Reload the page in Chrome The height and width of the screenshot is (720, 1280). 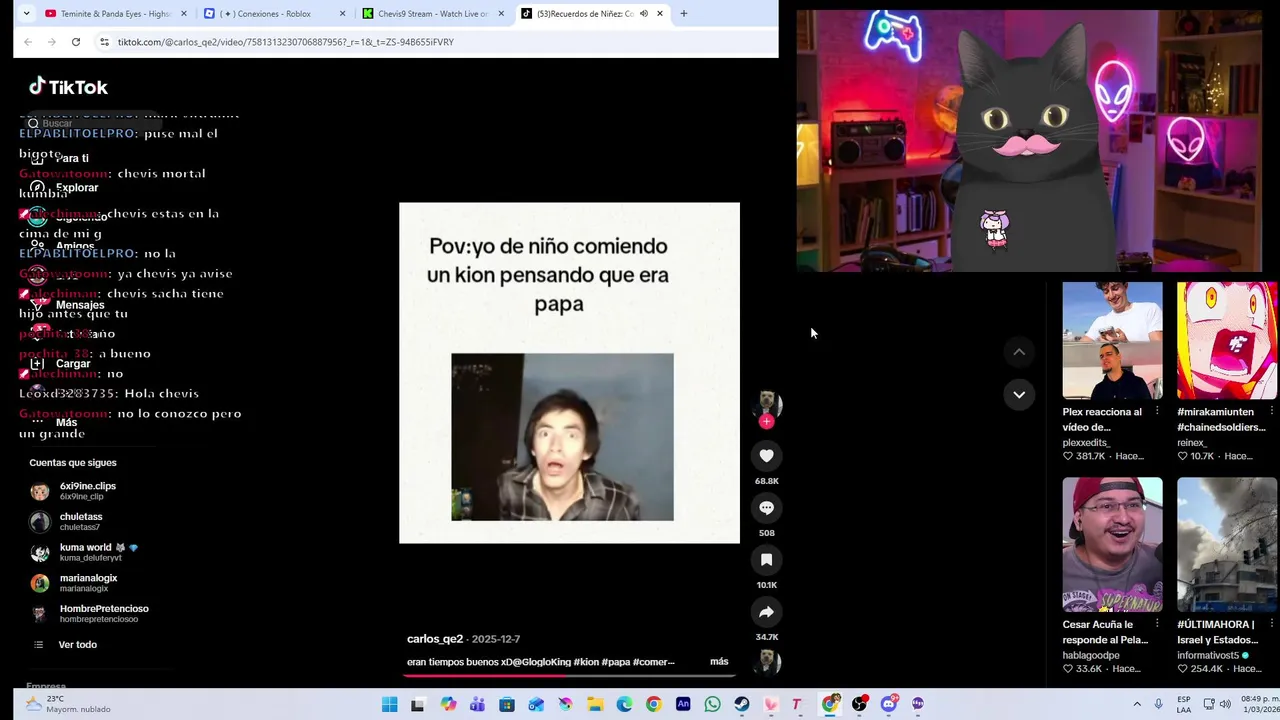tap(76, 42)
